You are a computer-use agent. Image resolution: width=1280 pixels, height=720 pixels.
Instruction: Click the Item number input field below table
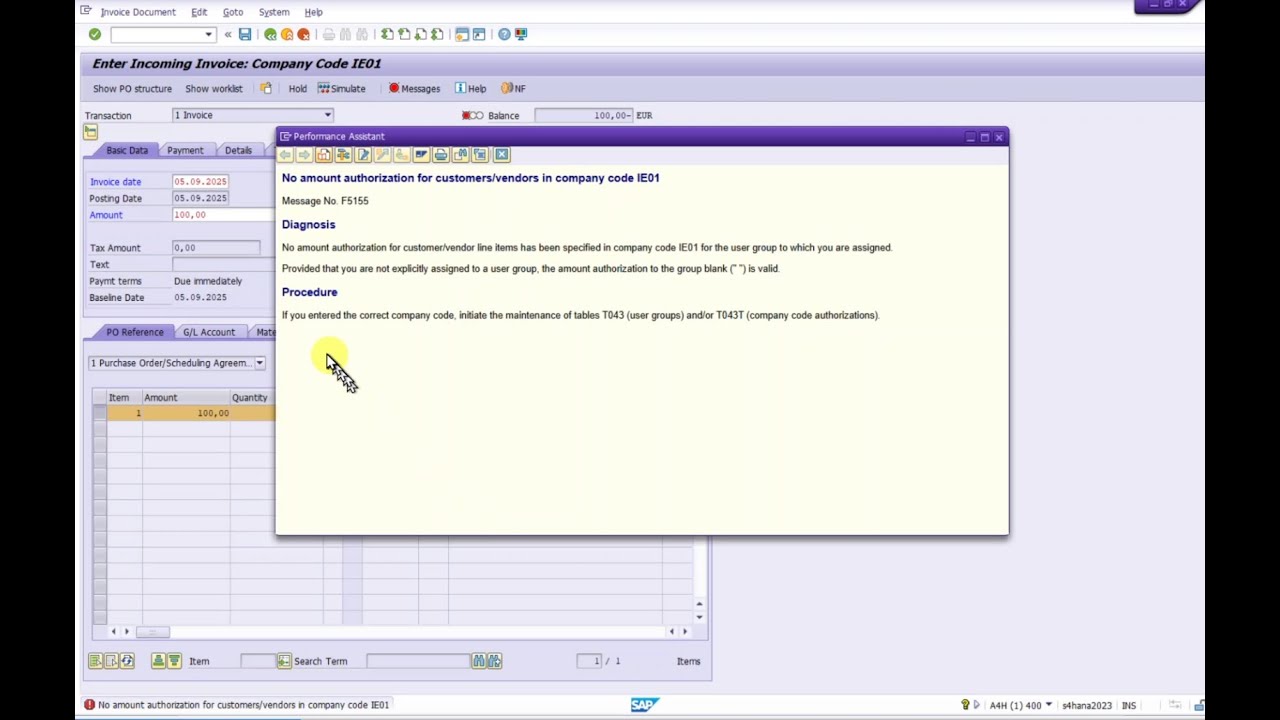[x=257, y=661]
